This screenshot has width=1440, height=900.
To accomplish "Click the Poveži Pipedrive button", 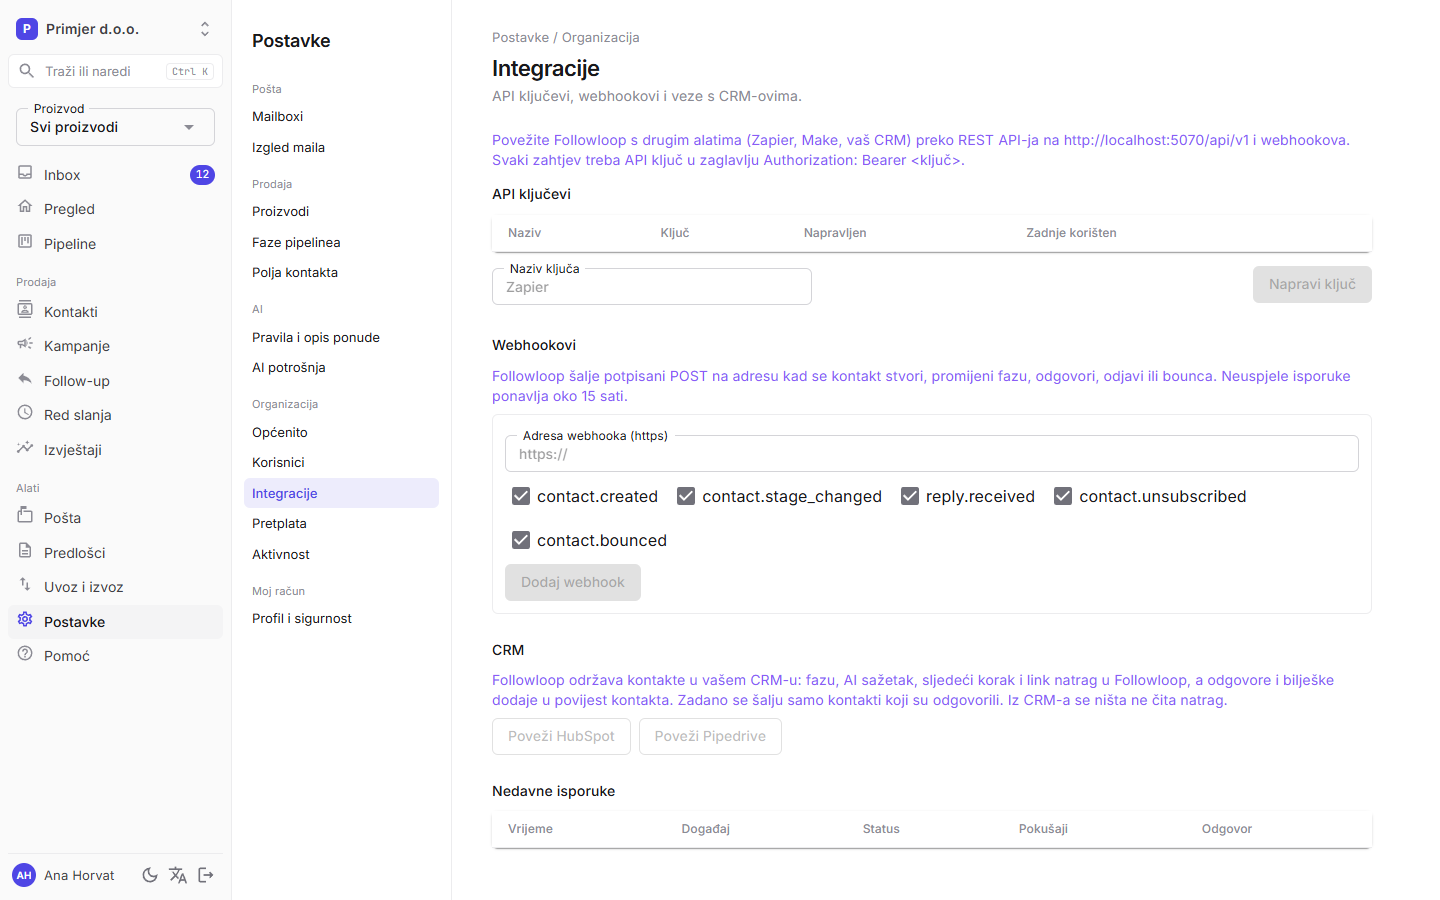I will (710, 736).
